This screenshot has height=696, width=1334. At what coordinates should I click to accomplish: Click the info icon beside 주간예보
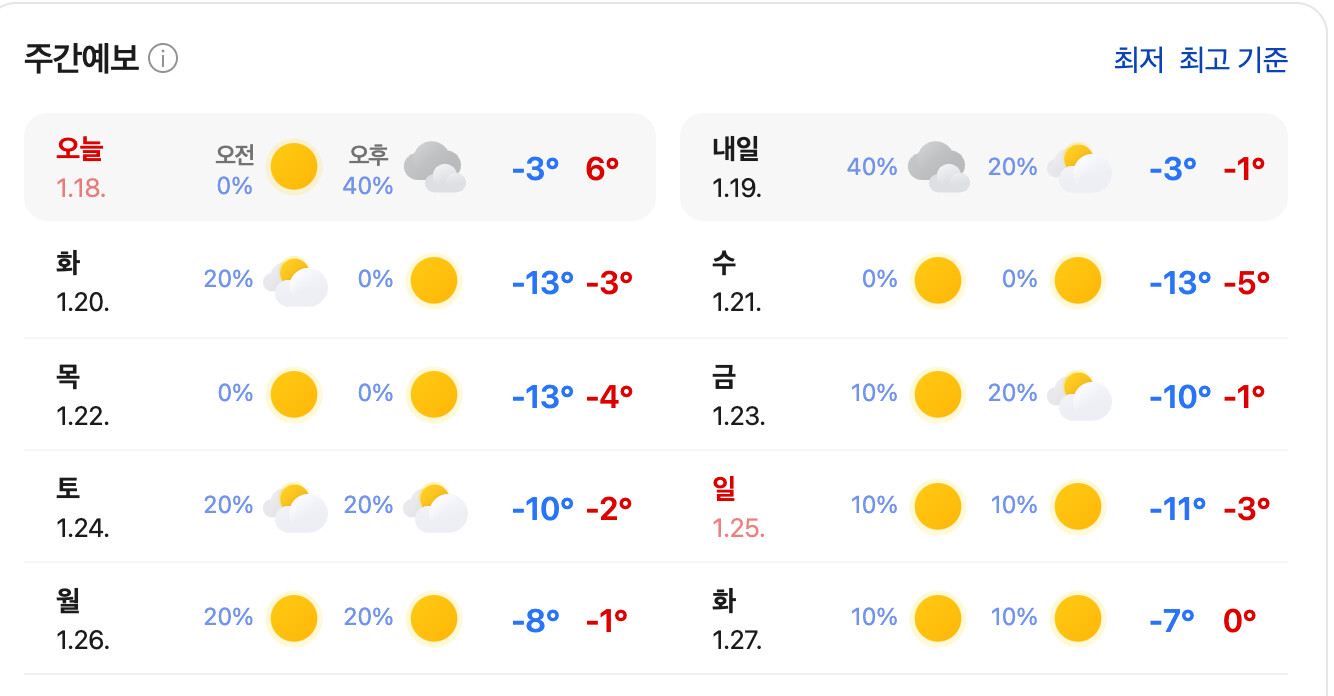[x=163, y=60]
